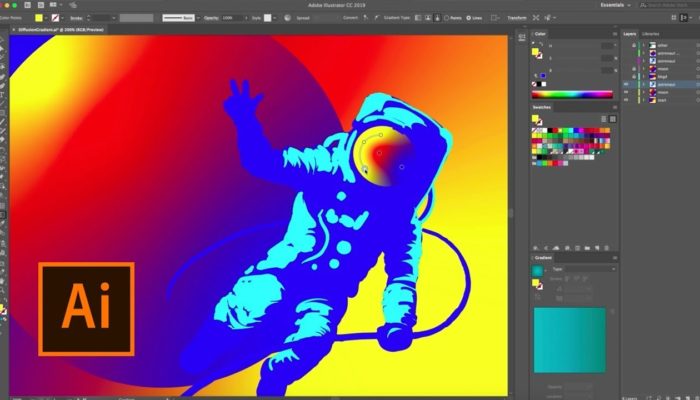Toggle lock on the topmost layer
The height and width of the screenshot is (400, 700).
[x=634, y=45]
